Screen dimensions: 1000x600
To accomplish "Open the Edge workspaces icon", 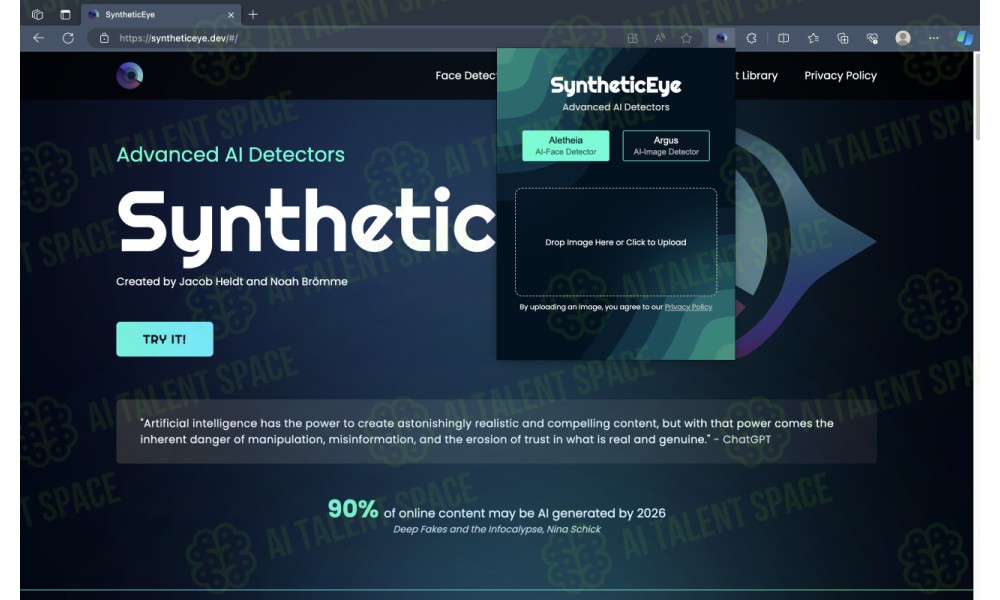I will pos(38,14).
